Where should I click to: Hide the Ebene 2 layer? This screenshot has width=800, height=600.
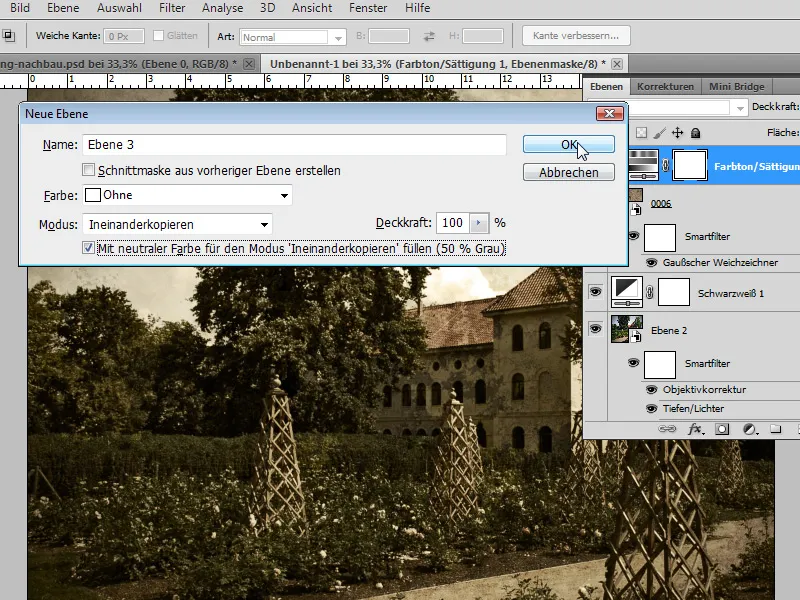point(595,329)
